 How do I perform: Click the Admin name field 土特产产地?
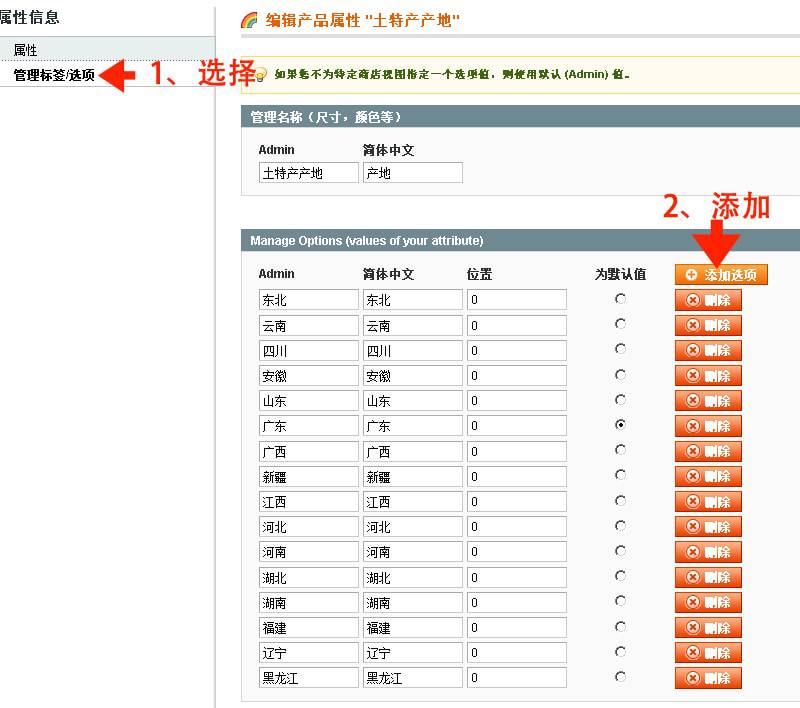pyautogui.click(x=308, y=173)
